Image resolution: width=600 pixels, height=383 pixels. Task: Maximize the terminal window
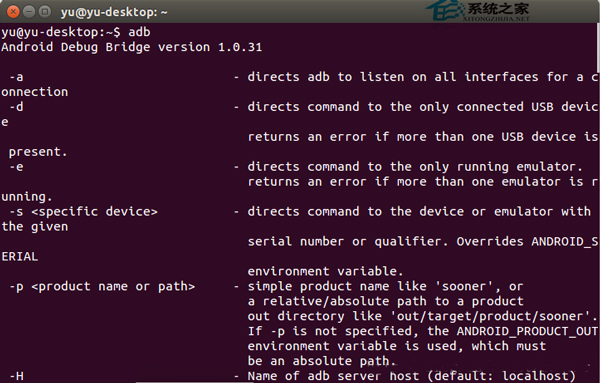pos(45,12)
